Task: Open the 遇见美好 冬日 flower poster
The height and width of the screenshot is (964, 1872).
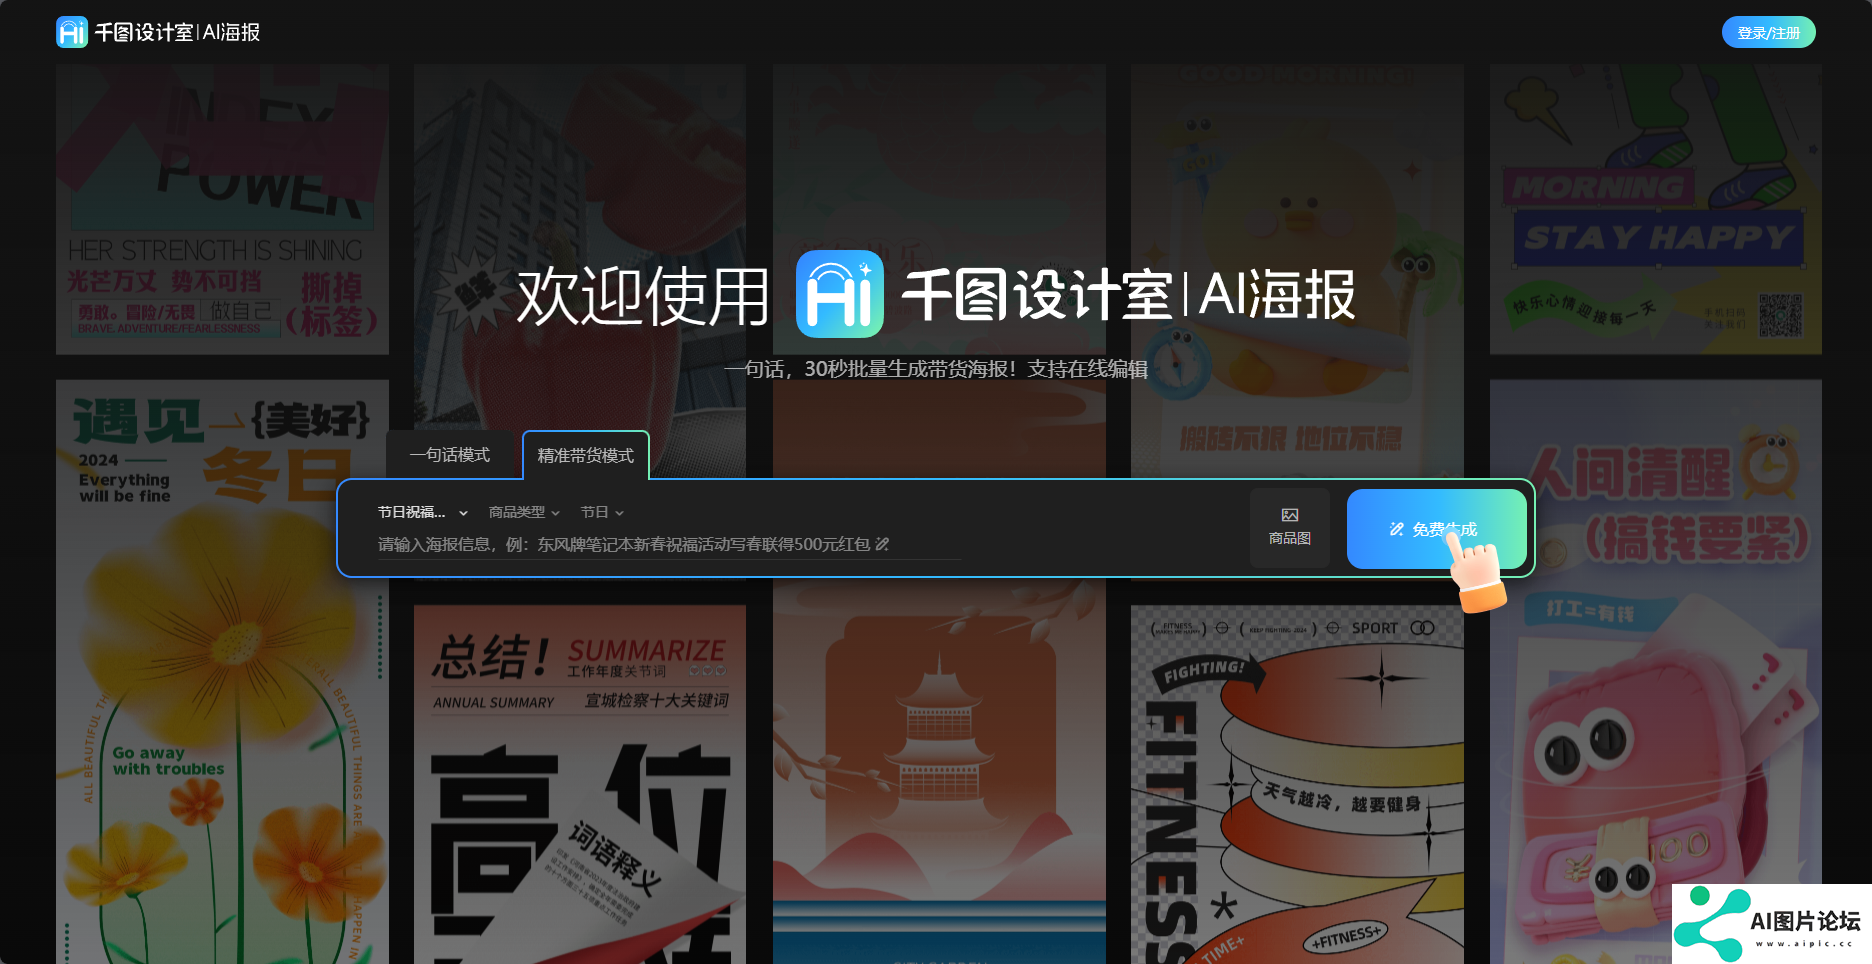Action: pos(222,671)
